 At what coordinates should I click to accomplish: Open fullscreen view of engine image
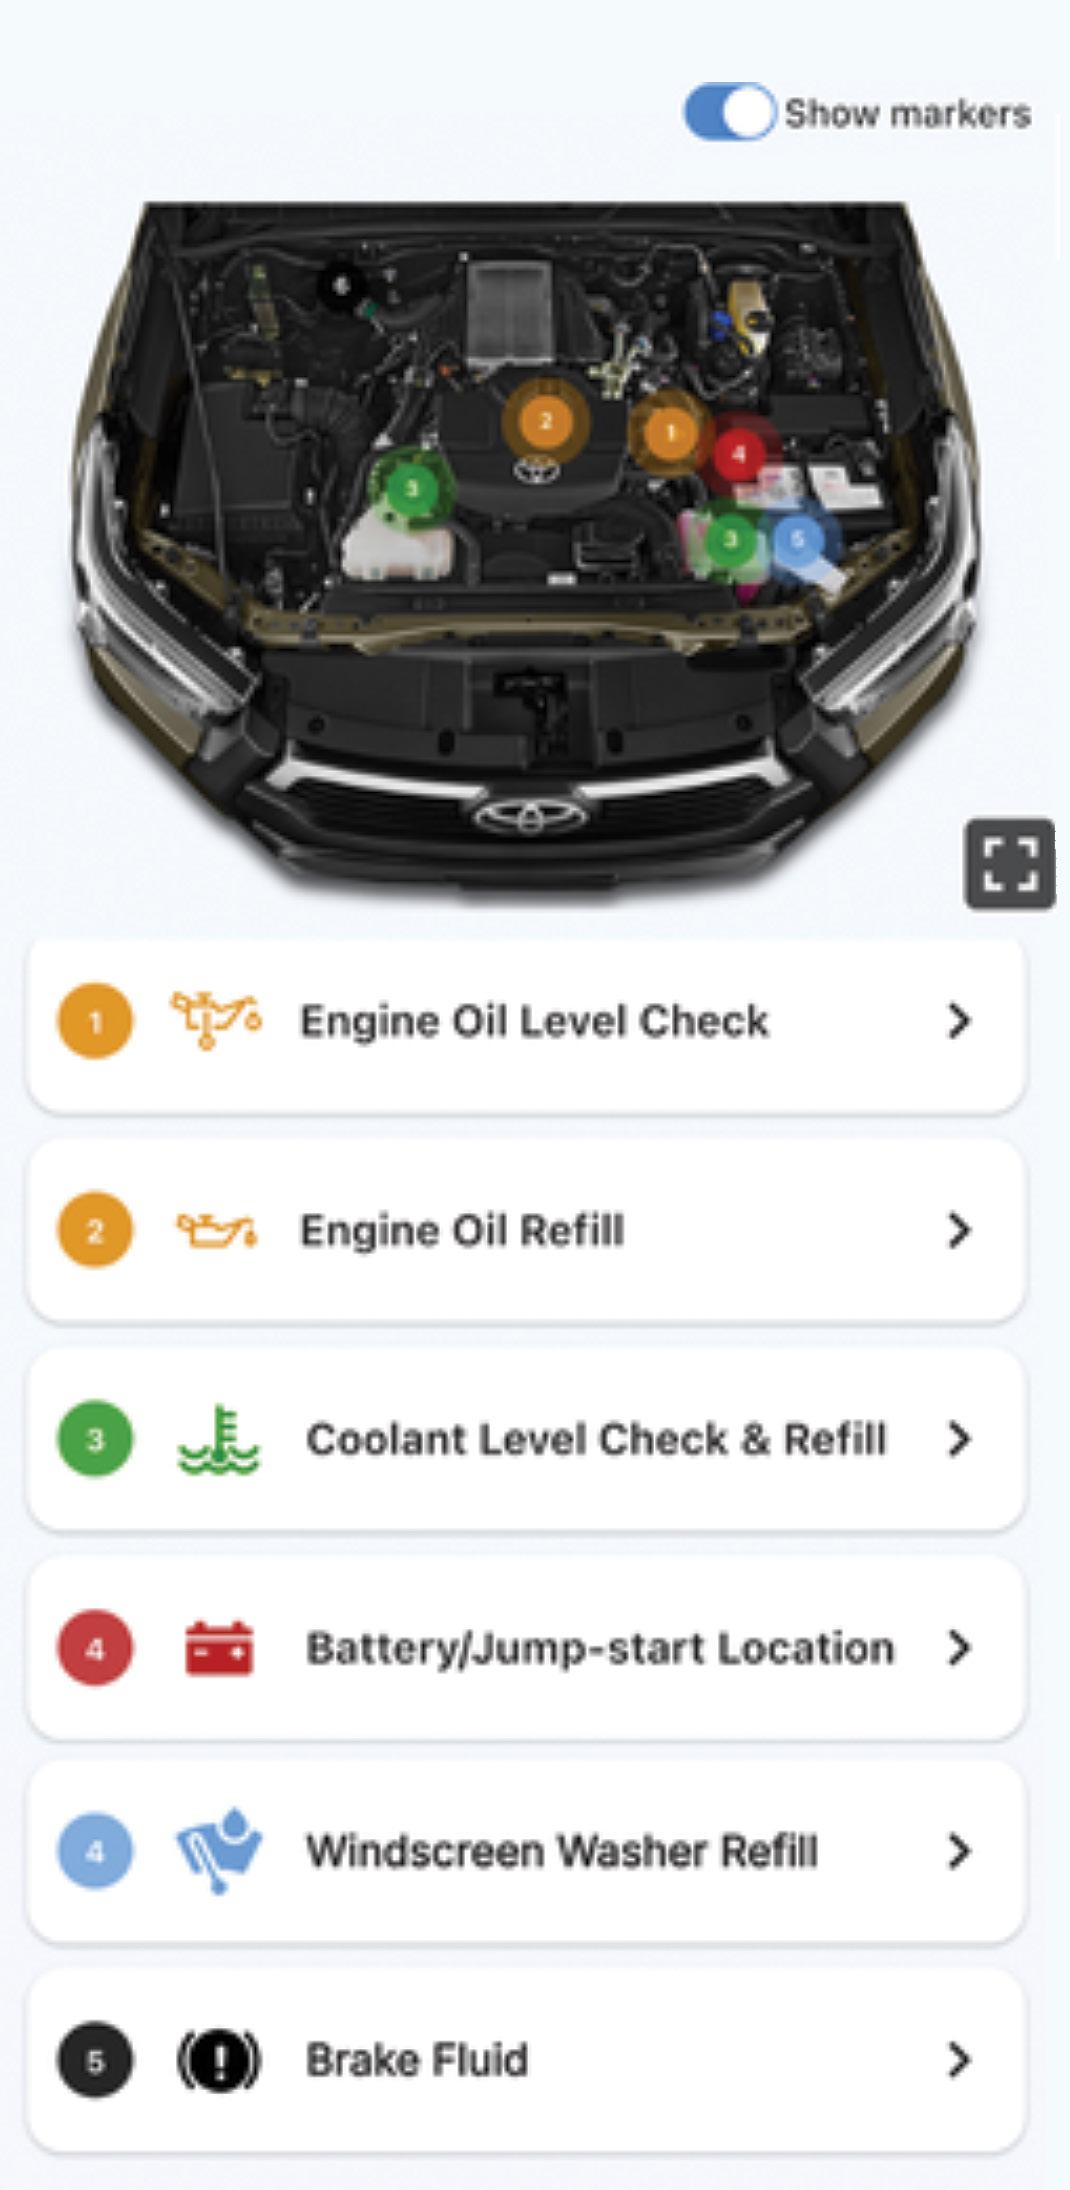[1009, 864]
